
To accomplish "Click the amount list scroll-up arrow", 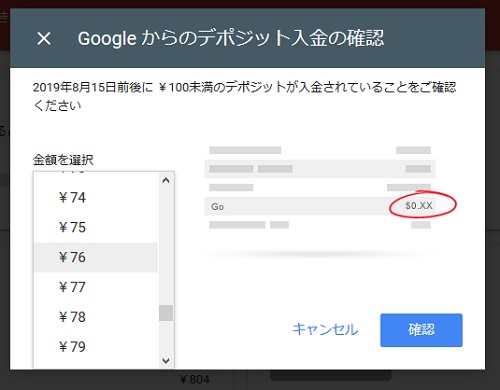I will (x=166, y=181).
